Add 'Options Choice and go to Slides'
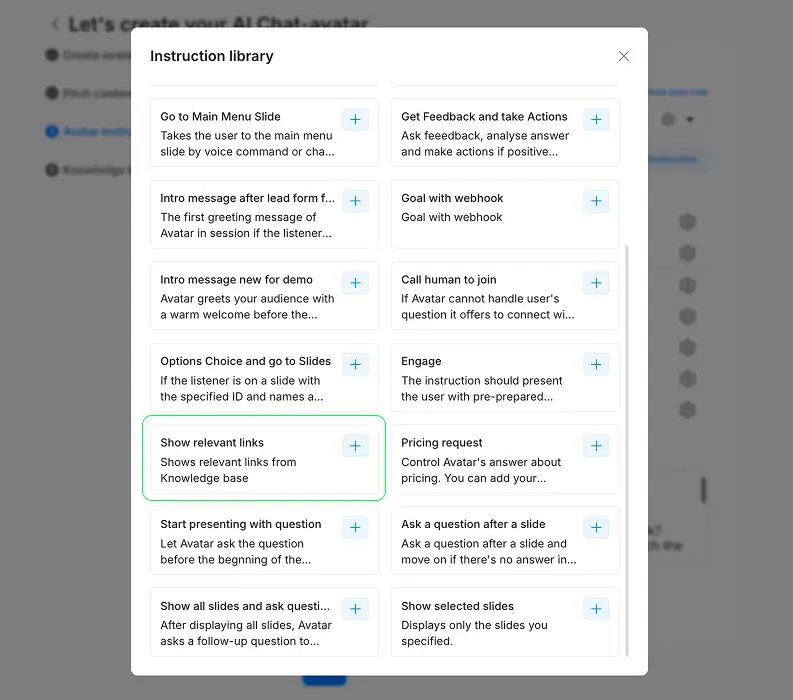 point(355,365)
